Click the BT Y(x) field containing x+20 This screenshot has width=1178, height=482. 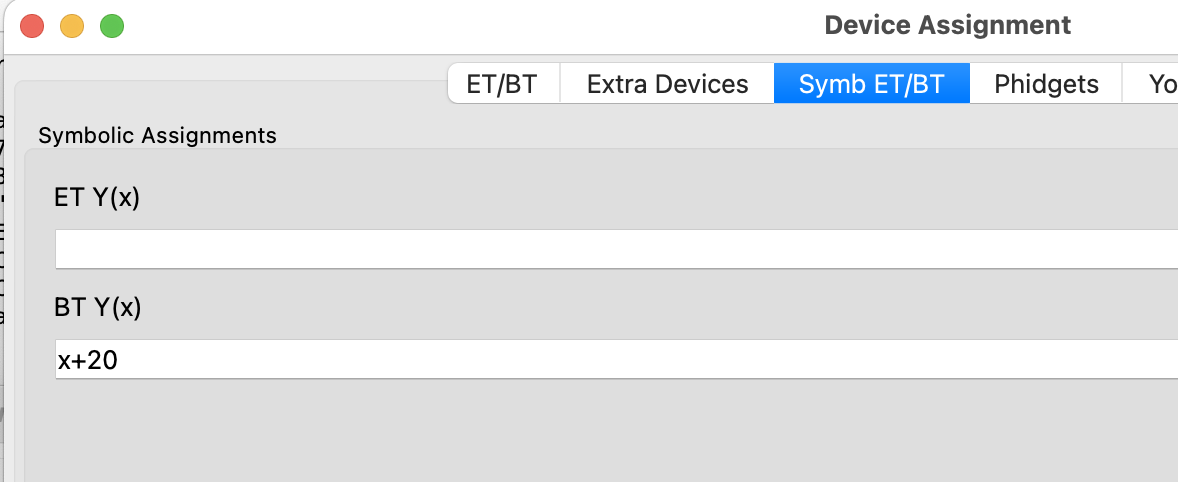click(616, 360)
